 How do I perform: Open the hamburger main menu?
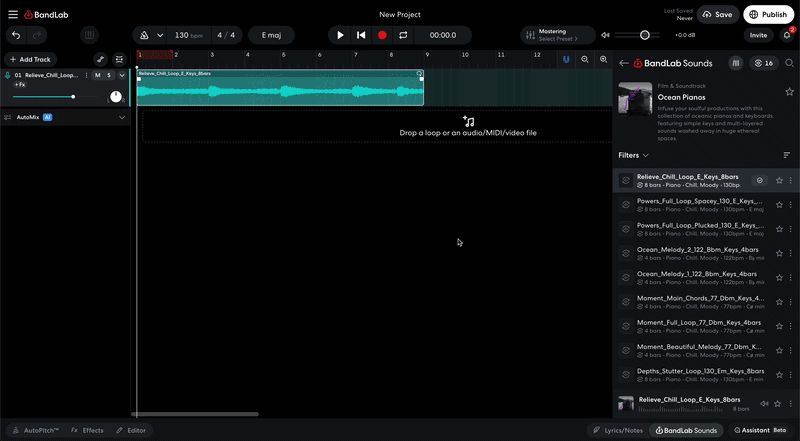(13, 15)
